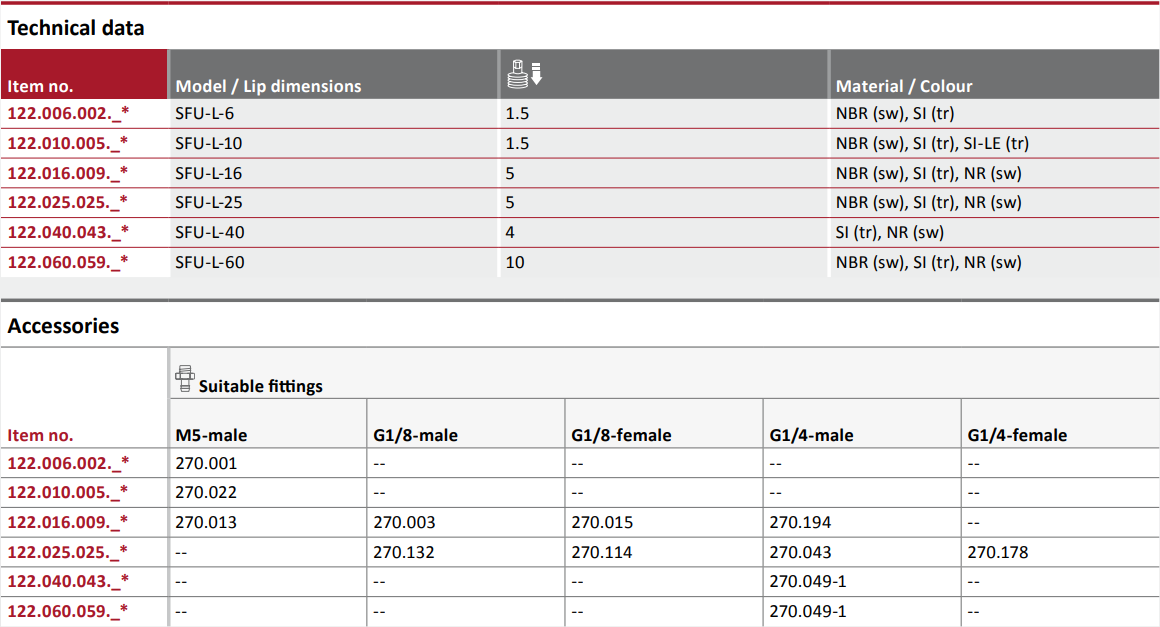Image resolution: width=1160 pixels, height=627 pixels.
Task: Click the suction cup stroke icon in header
Action: pyautogui.click(x=525, y=75)
